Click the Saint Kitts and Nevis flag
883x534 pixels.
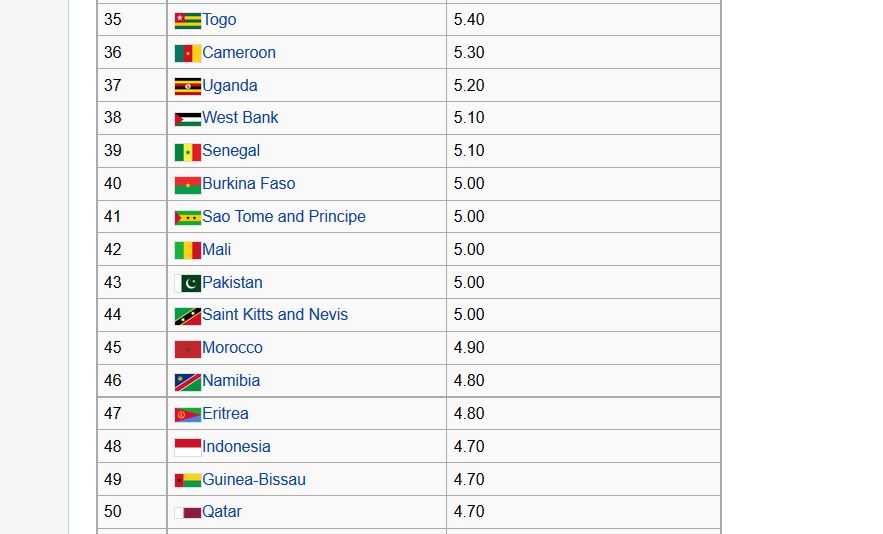(x=187, y=315)
